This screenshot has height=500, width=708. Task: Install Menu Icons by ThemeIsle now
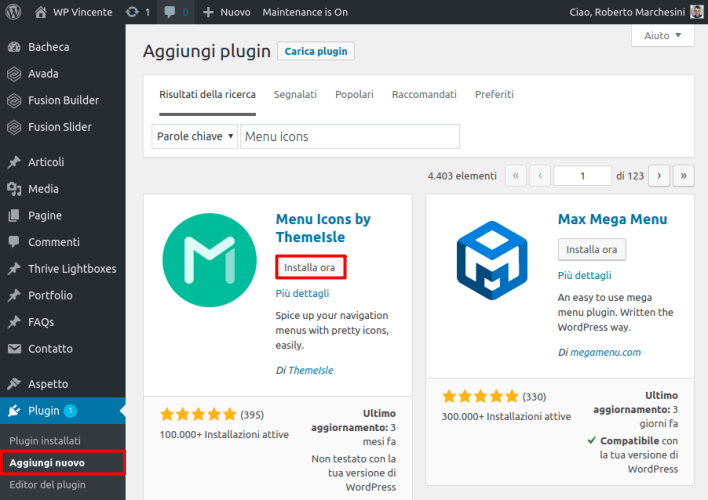pyautogui.click(x=310, y=267)
